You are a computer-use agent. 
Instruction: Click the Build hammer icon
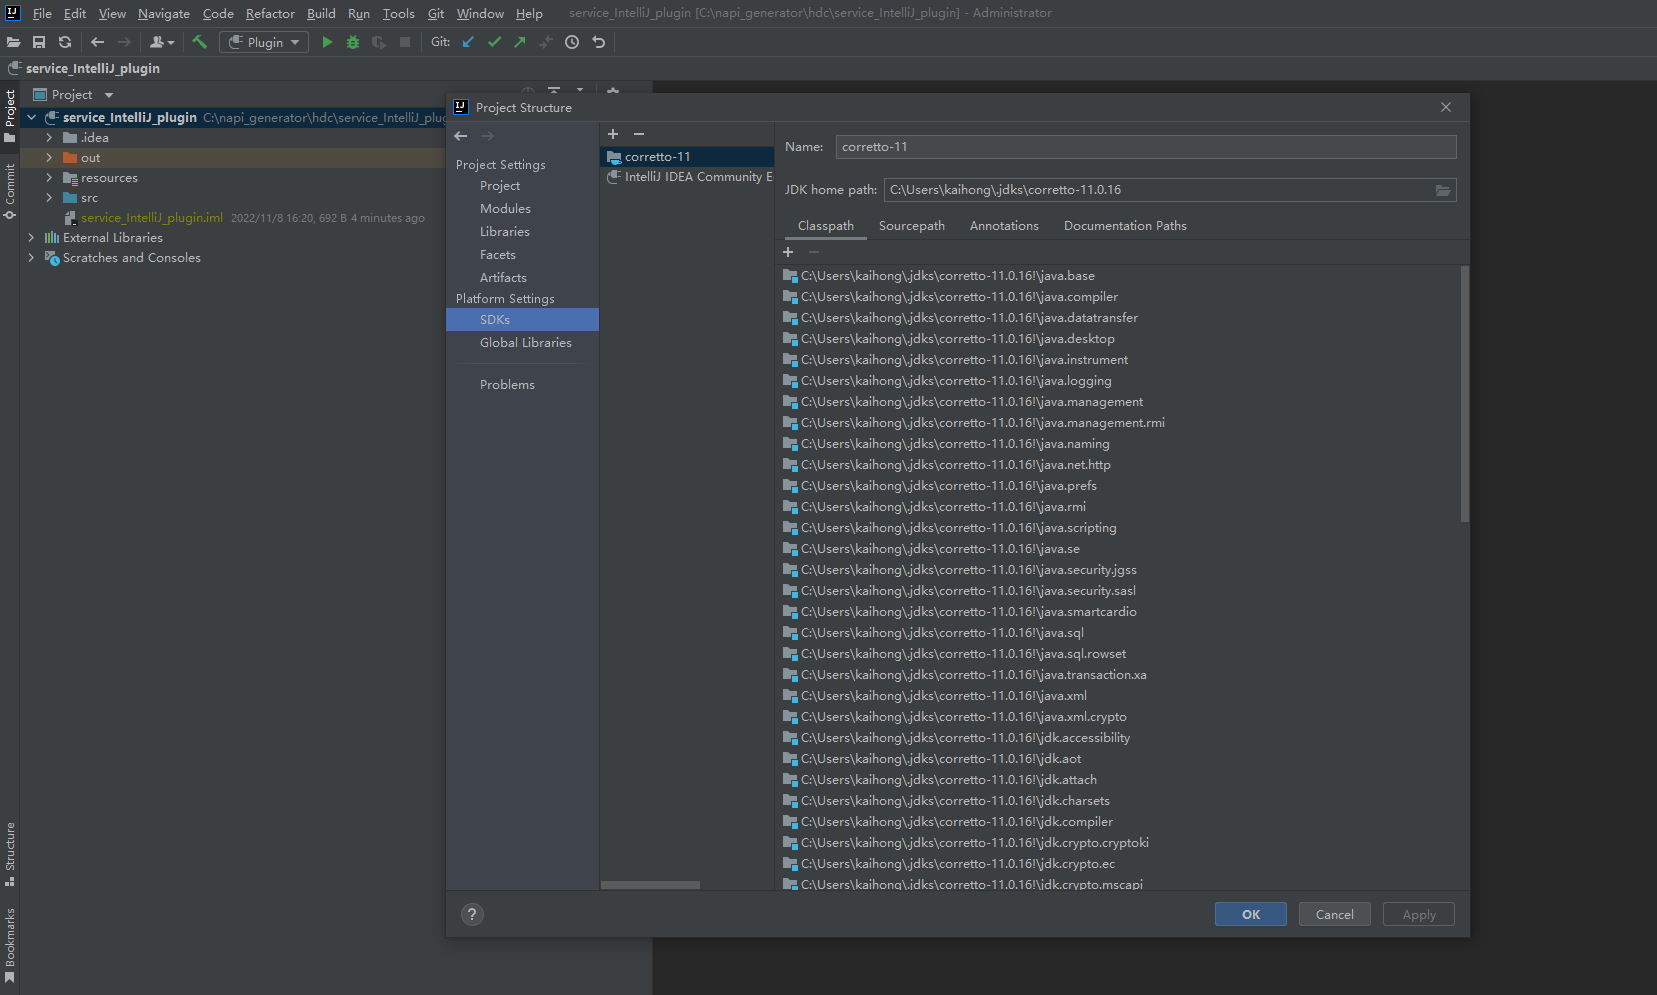(x=199, y=42)
